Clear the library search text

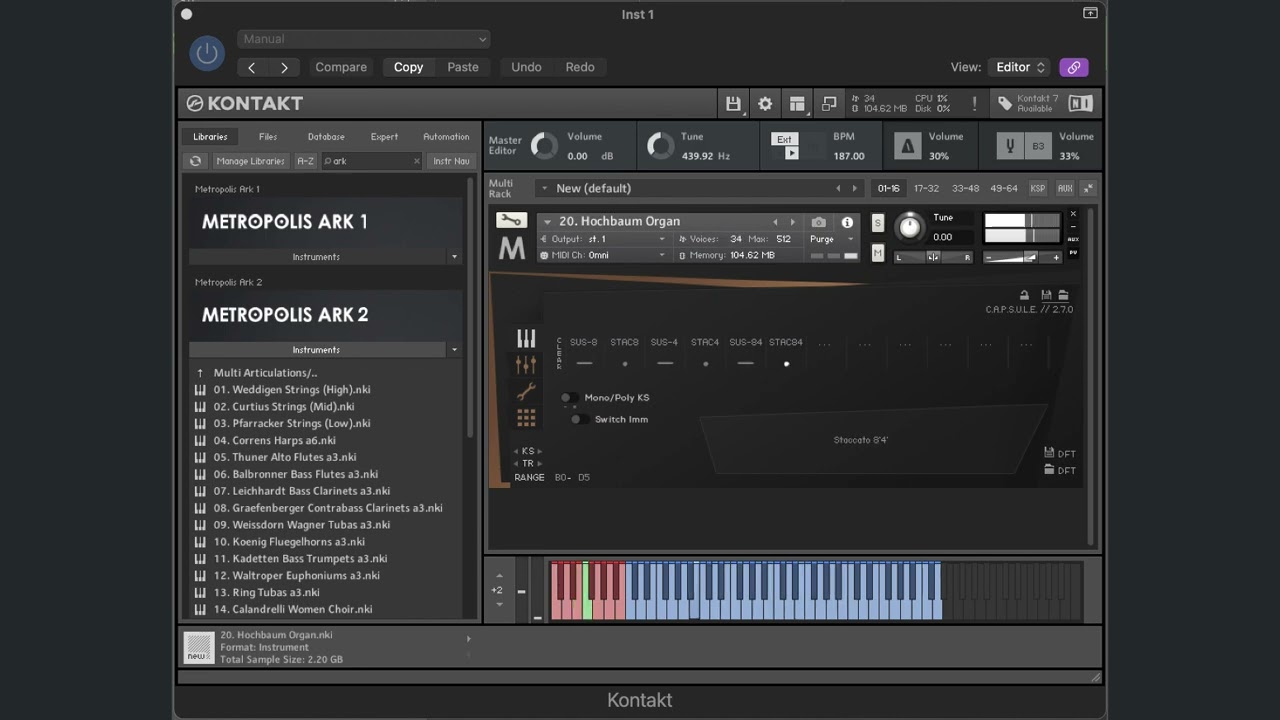pos(417,161)
